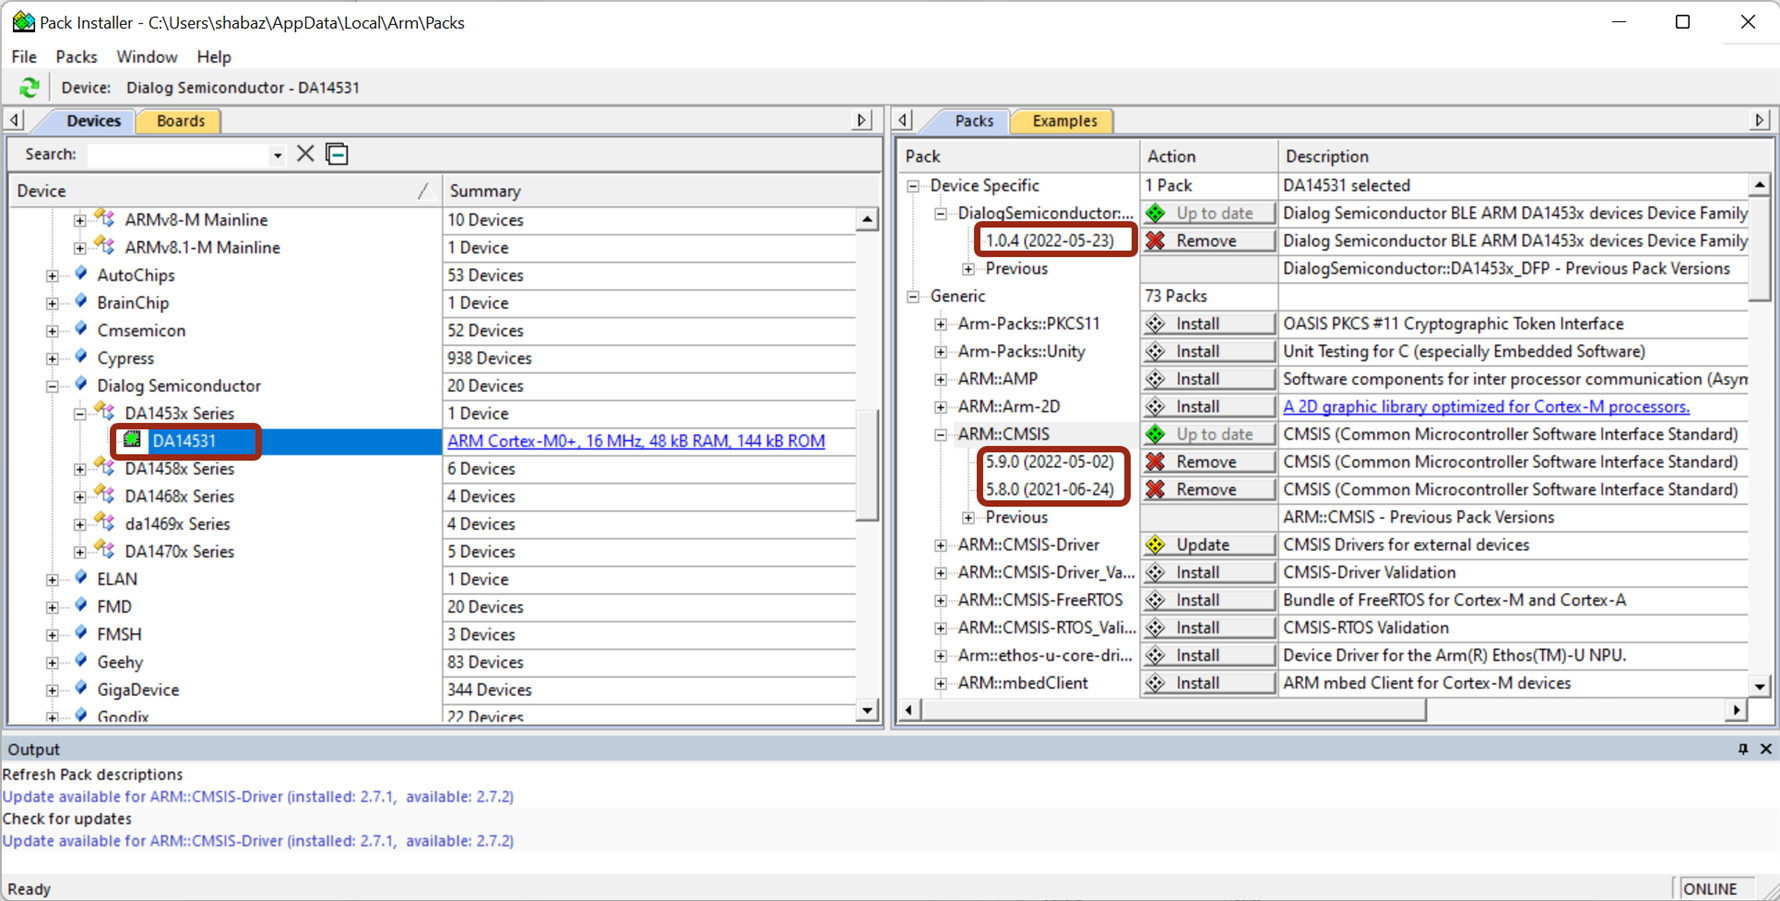Open the File menu
Viewport: 1780px width, 901px height.
[x=24, y=57]
